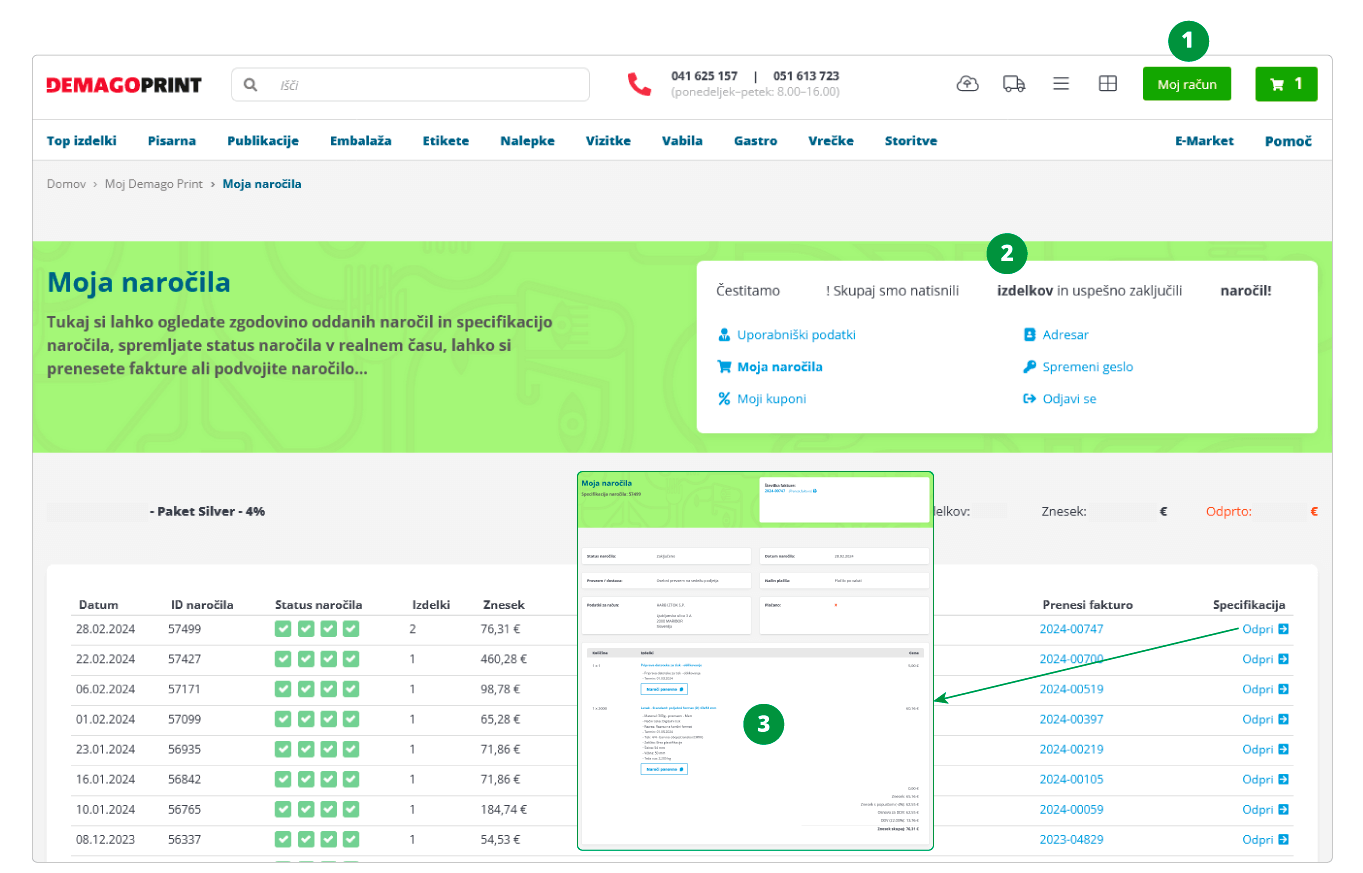Open the Etikete menu category
The image size is (1363, 873).
coord(445,141)
